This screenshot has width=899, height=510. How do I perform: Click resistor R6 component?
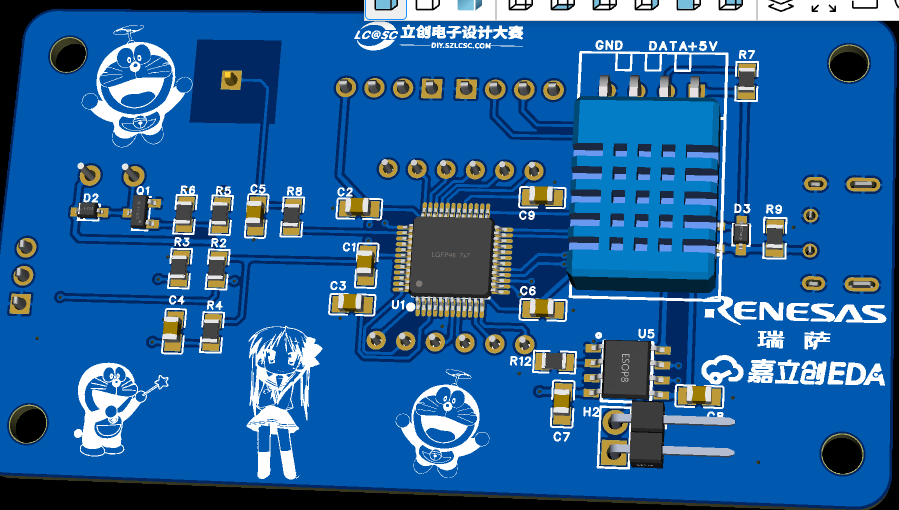(x=185, y=215)
